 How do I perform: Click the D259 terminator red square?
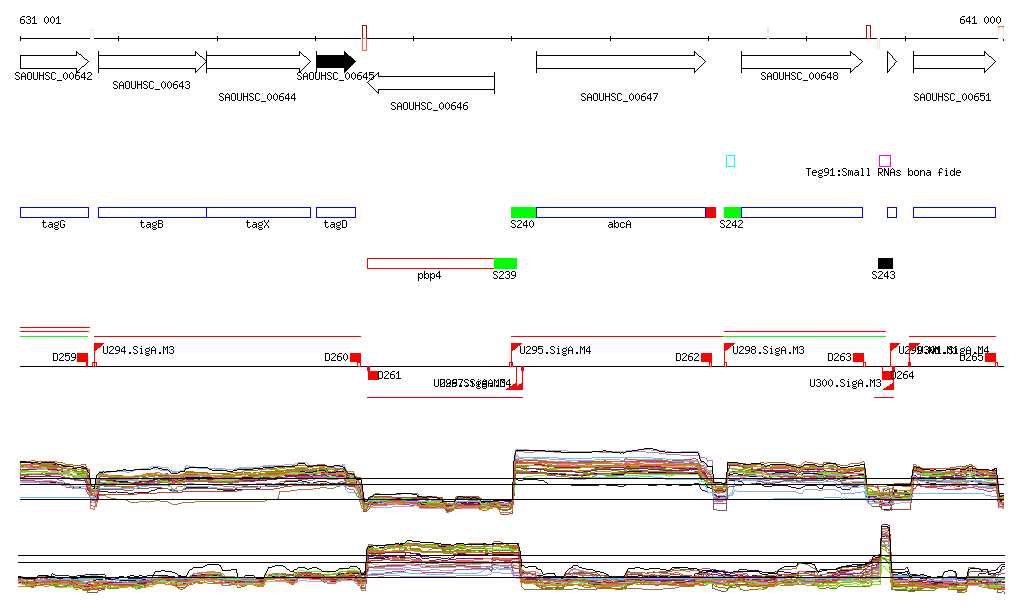pos(82,357)
